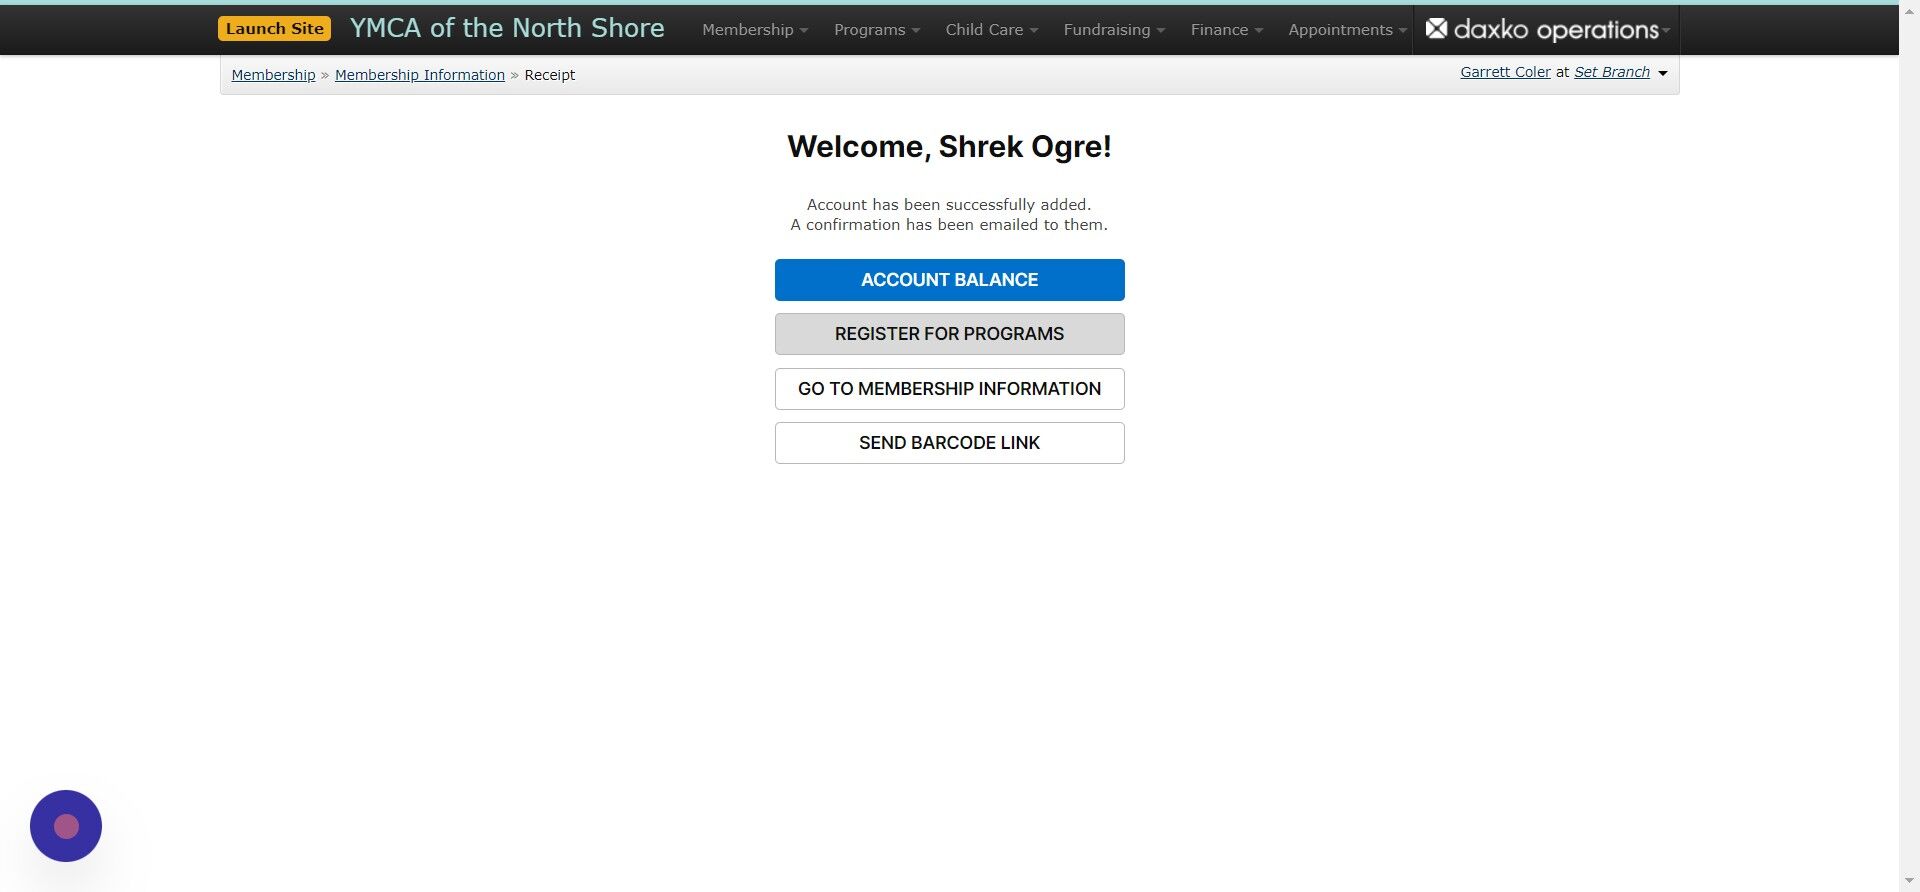The width and height of the screenshot is (1920, 892).
Task: Open the Child Care menu
Action: point(992,30)
